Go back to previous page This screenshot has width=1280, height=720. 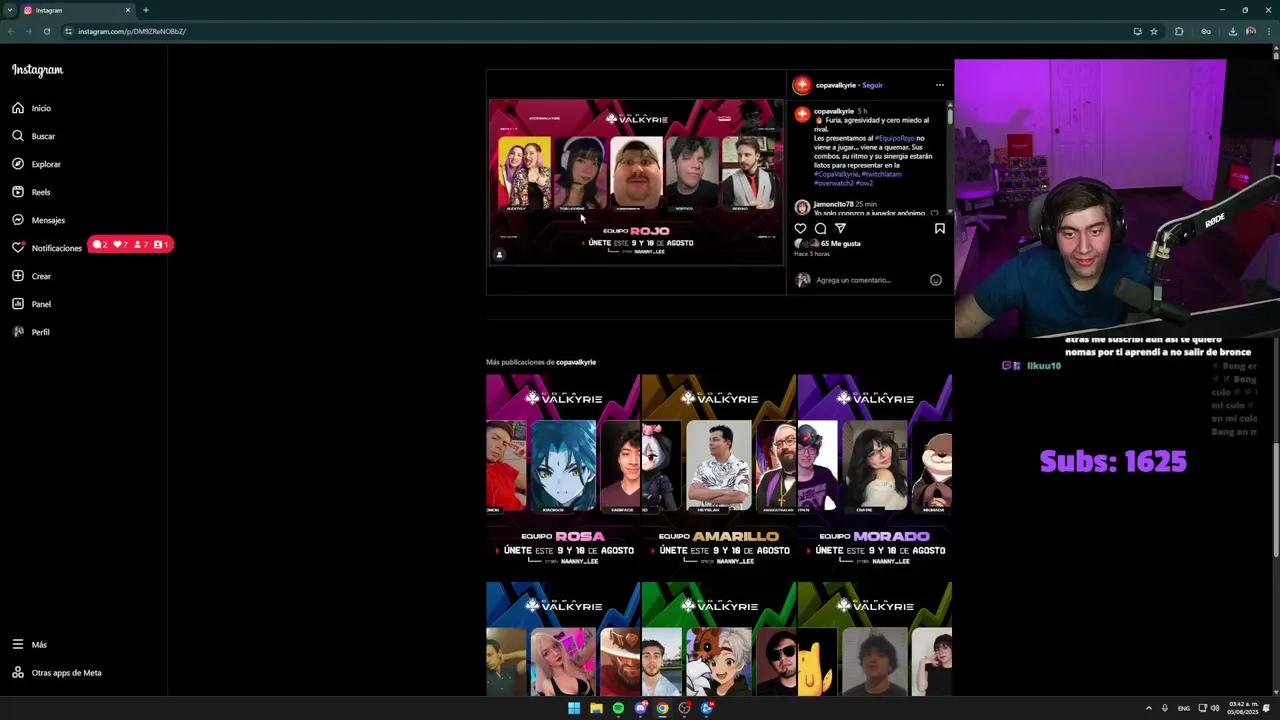point(10,31)
